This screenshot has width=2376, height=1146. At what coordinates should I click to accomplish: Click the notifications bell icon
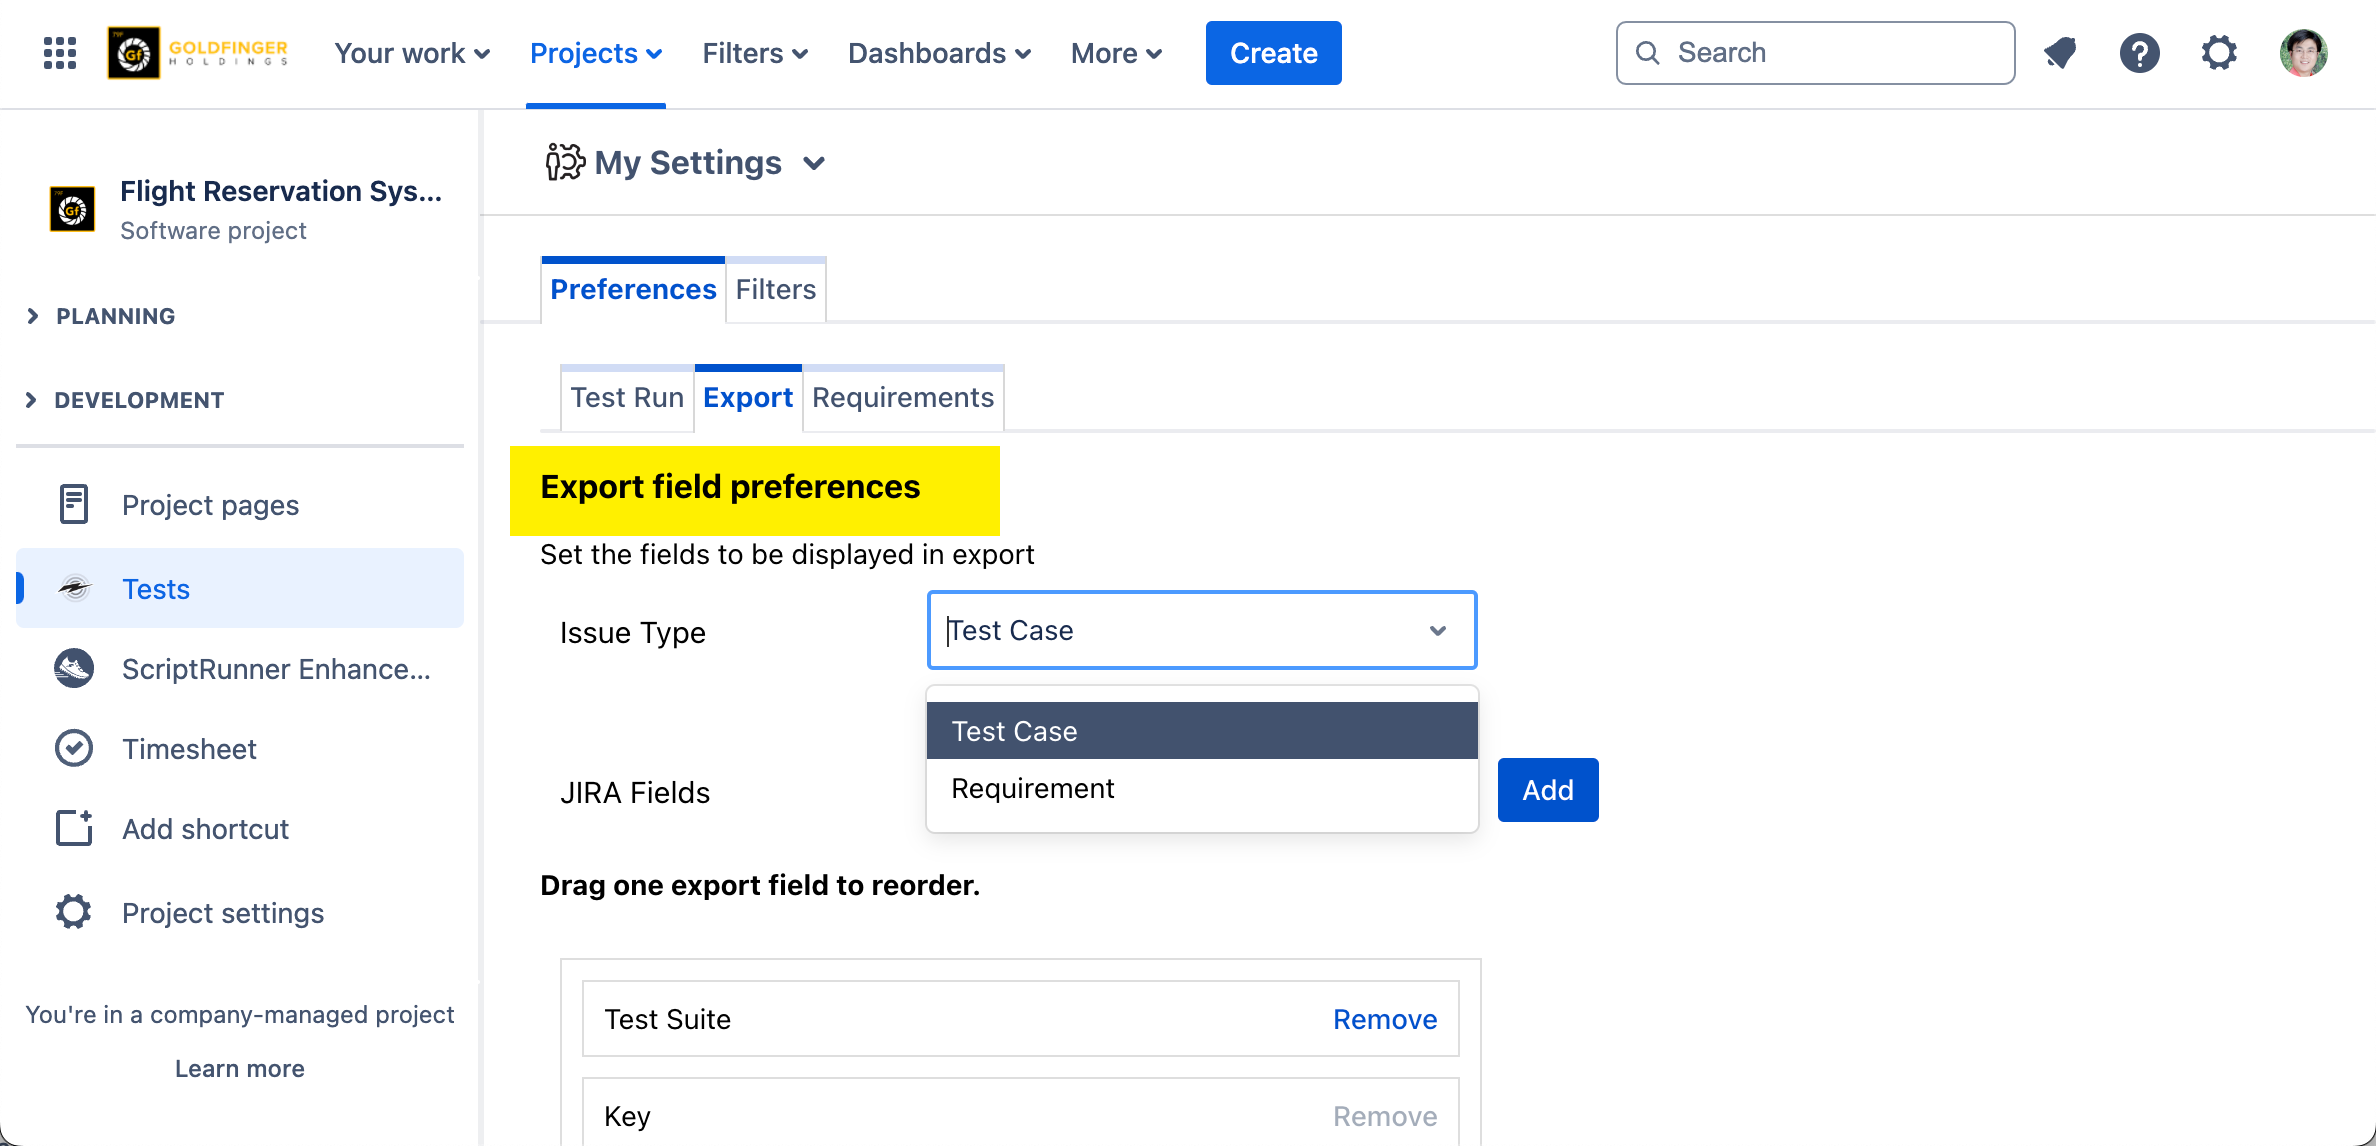(x=2060, y=53)
